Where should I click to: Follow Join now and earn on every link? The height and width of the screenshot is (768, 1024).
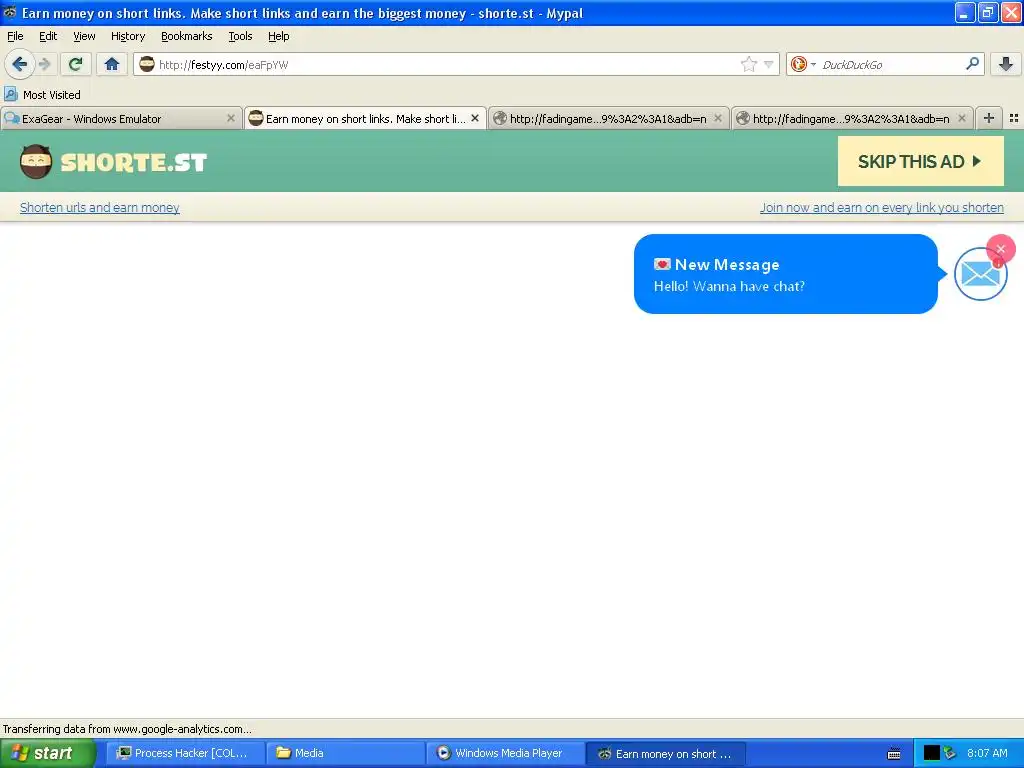pyautogui.click(x=882, y=208)
